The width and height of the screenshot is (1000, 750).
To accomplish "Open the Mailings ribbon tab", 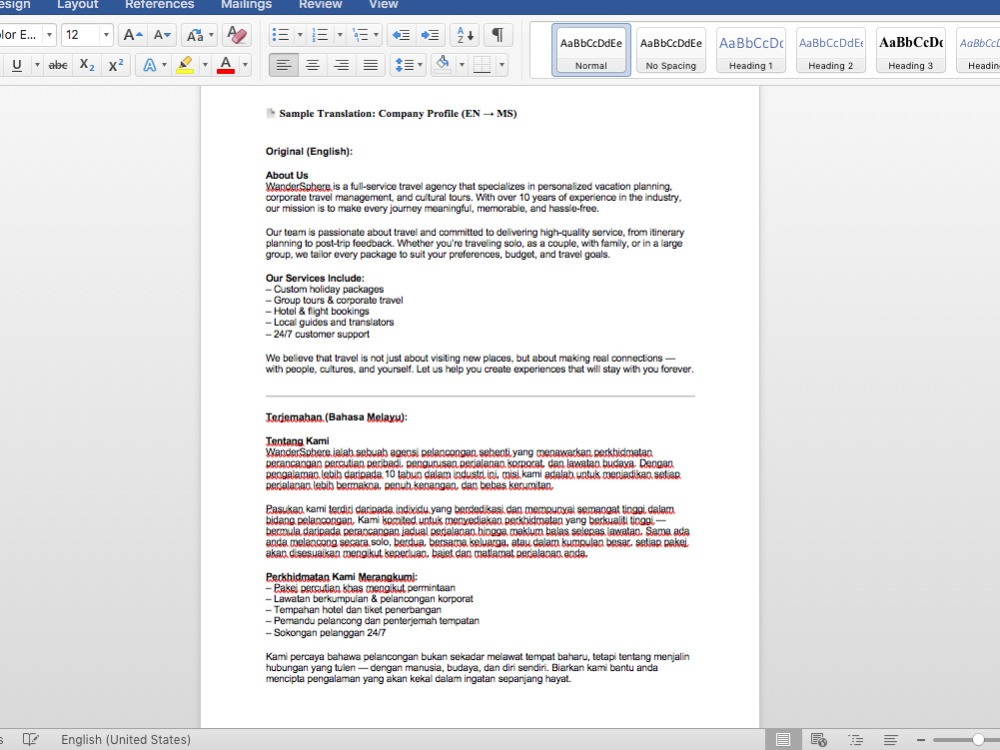I will pyautogui.click(x=246, y=5).
